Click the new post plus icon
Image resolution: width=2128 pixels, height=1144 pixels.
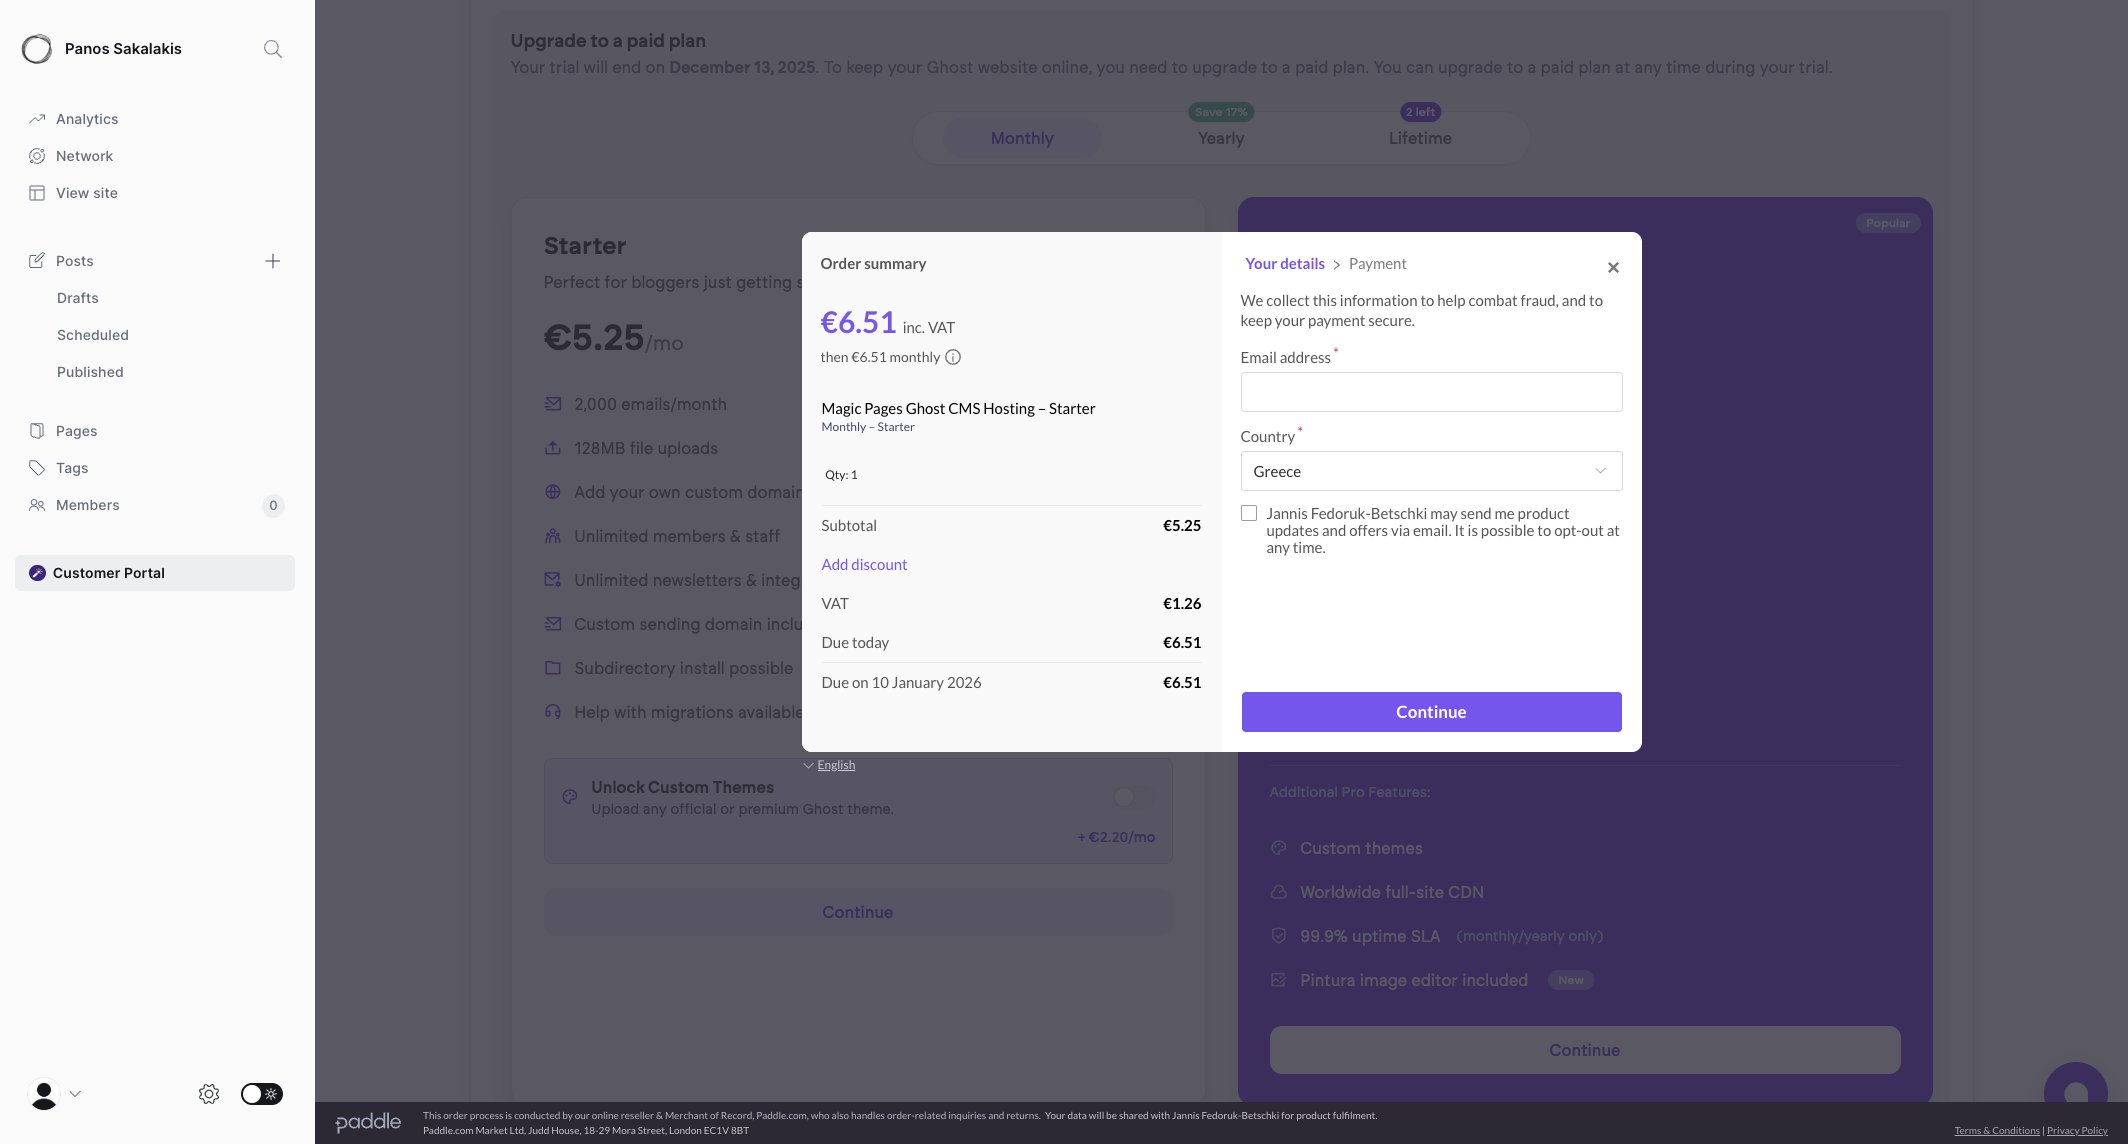tap(272, 261)
